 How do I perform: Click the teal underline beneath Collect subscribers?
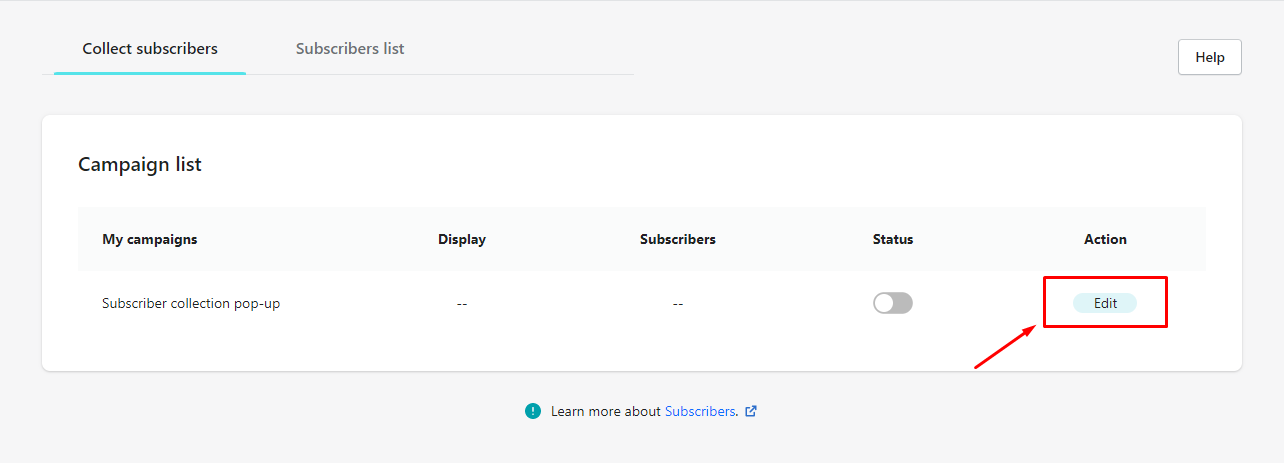pyautogui.click(x=150, y=72)
